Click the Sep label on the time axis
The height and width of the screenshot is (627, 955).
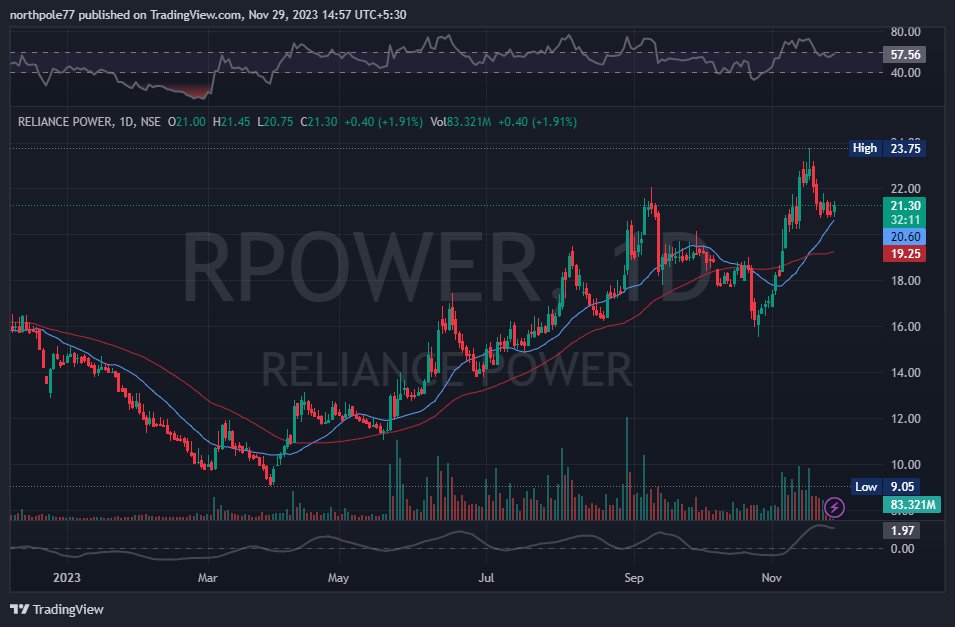[633, 577]
